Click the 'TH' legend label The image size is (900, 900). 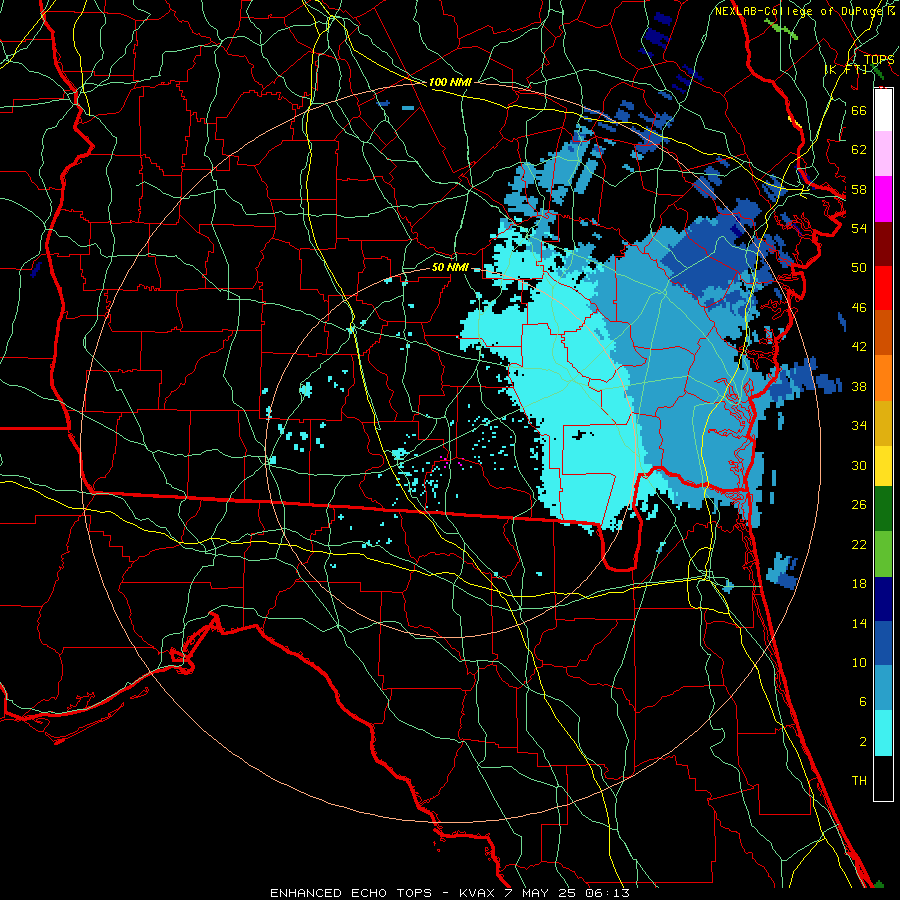(859, 781)
